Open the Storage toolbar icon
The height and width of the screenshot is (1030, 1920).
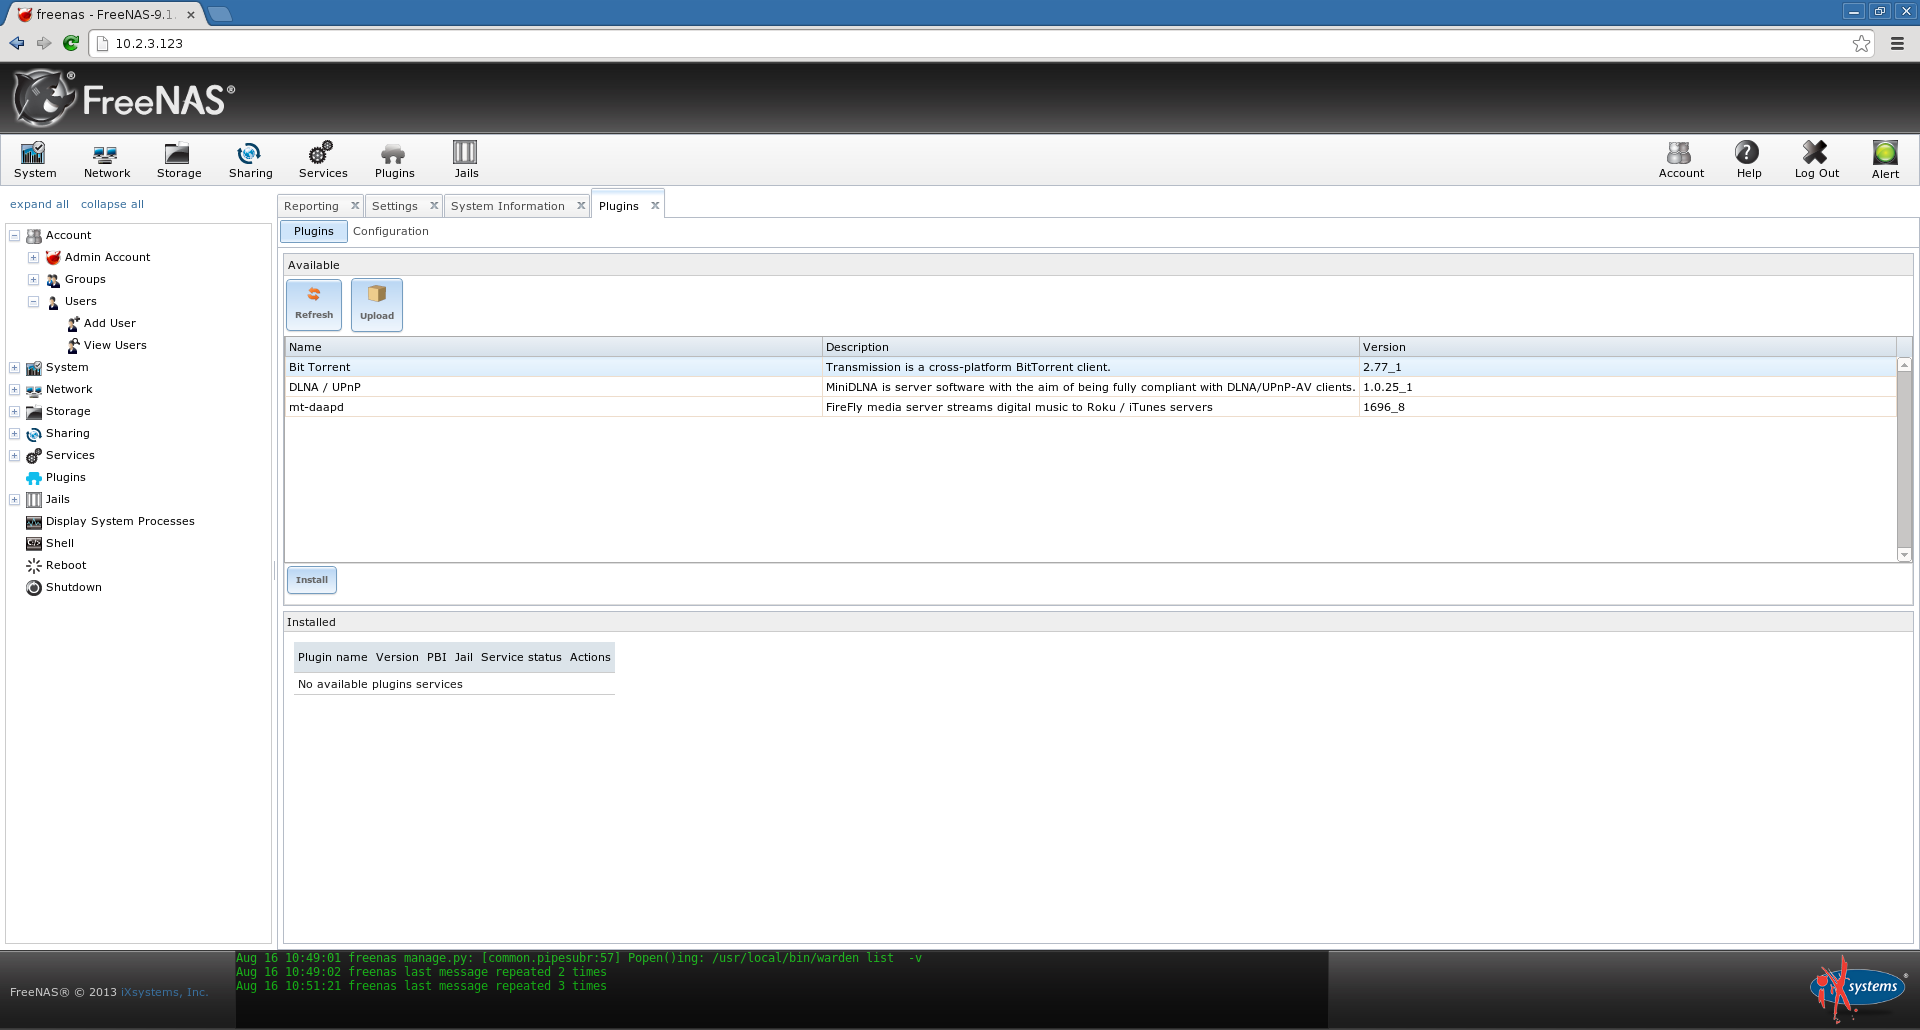179,160
